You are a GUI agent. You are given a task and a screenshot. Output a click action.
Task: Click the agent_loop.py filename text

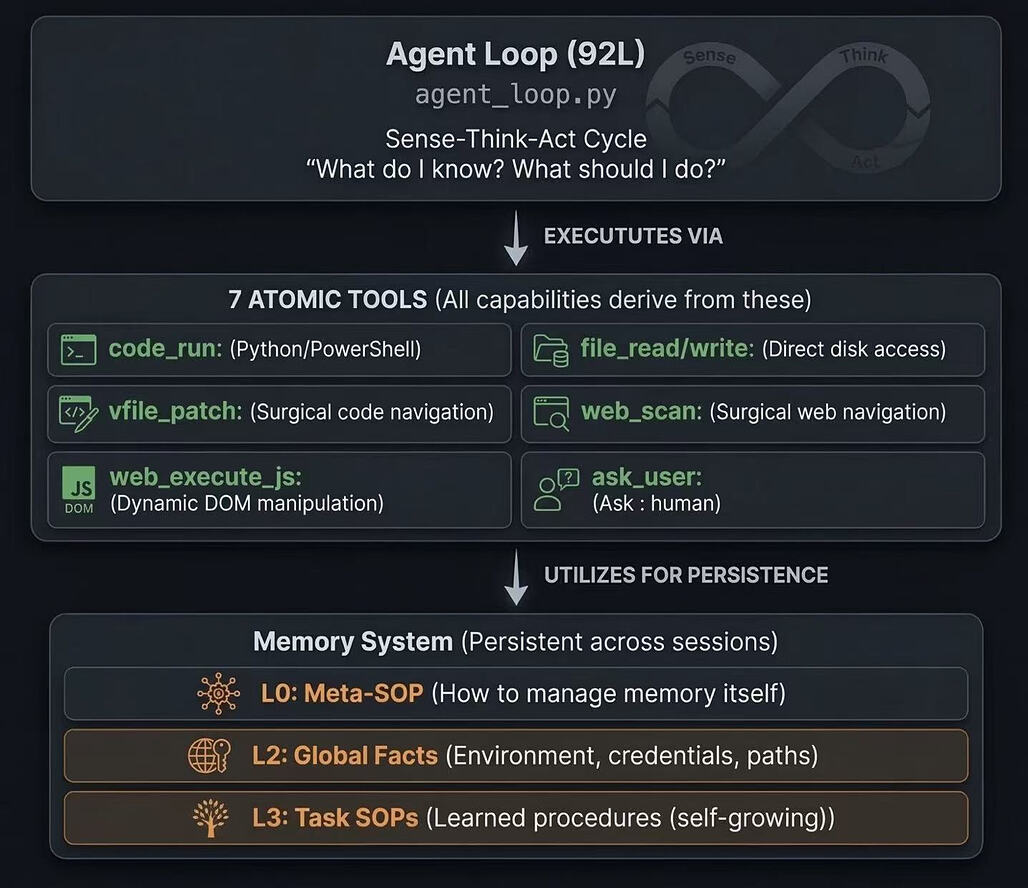[x=515, y=96]
